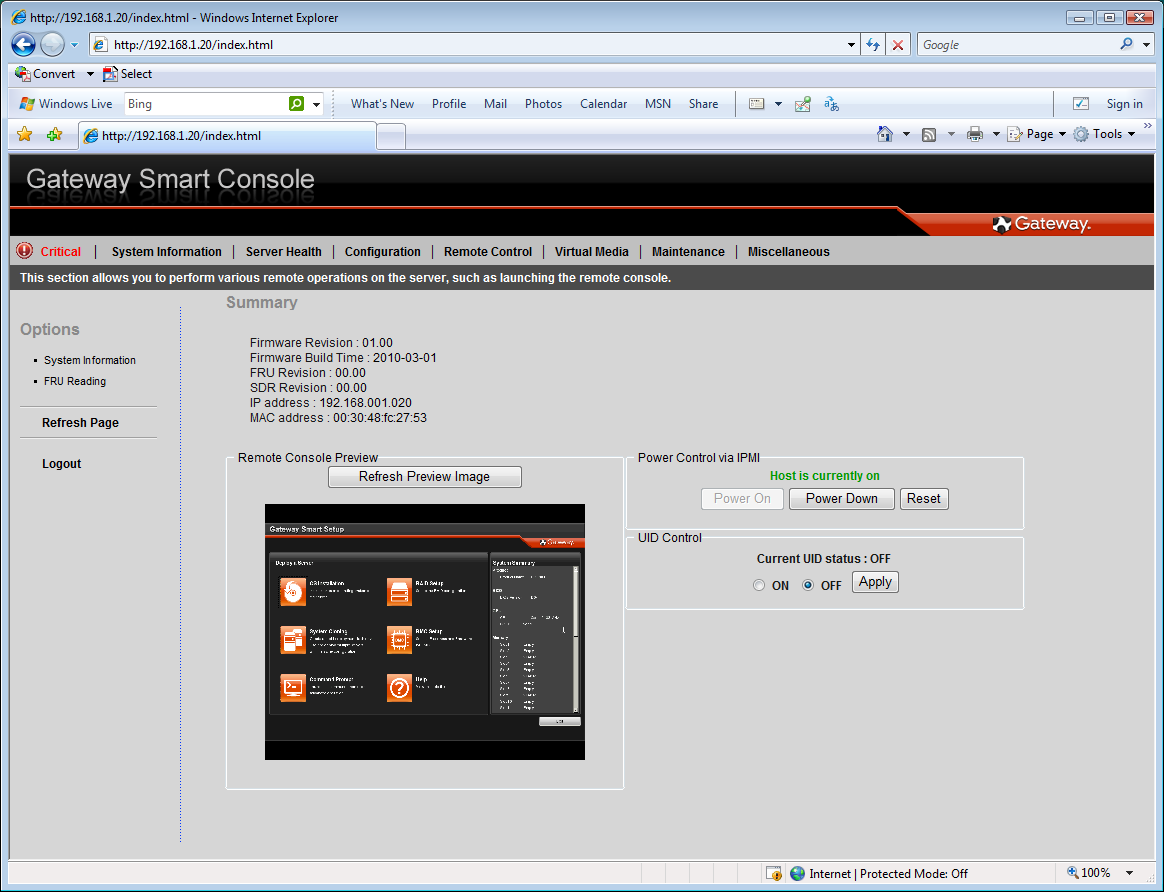Click the FRU Reading option link

75,381
